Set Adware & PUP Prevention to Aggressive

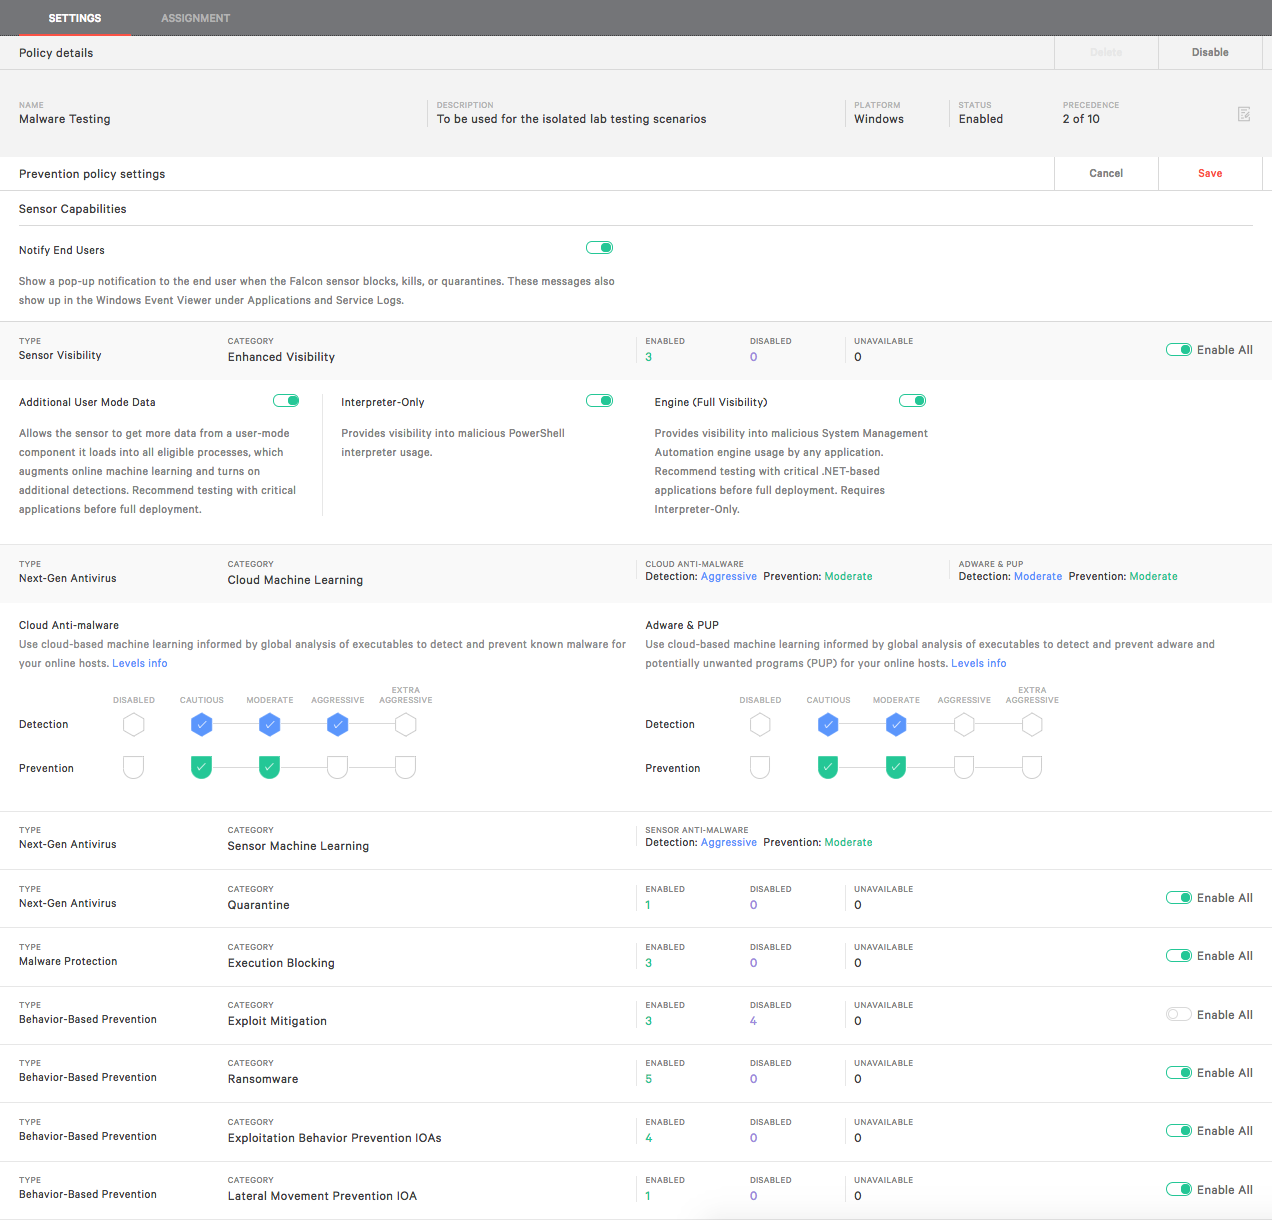point(964,767)
